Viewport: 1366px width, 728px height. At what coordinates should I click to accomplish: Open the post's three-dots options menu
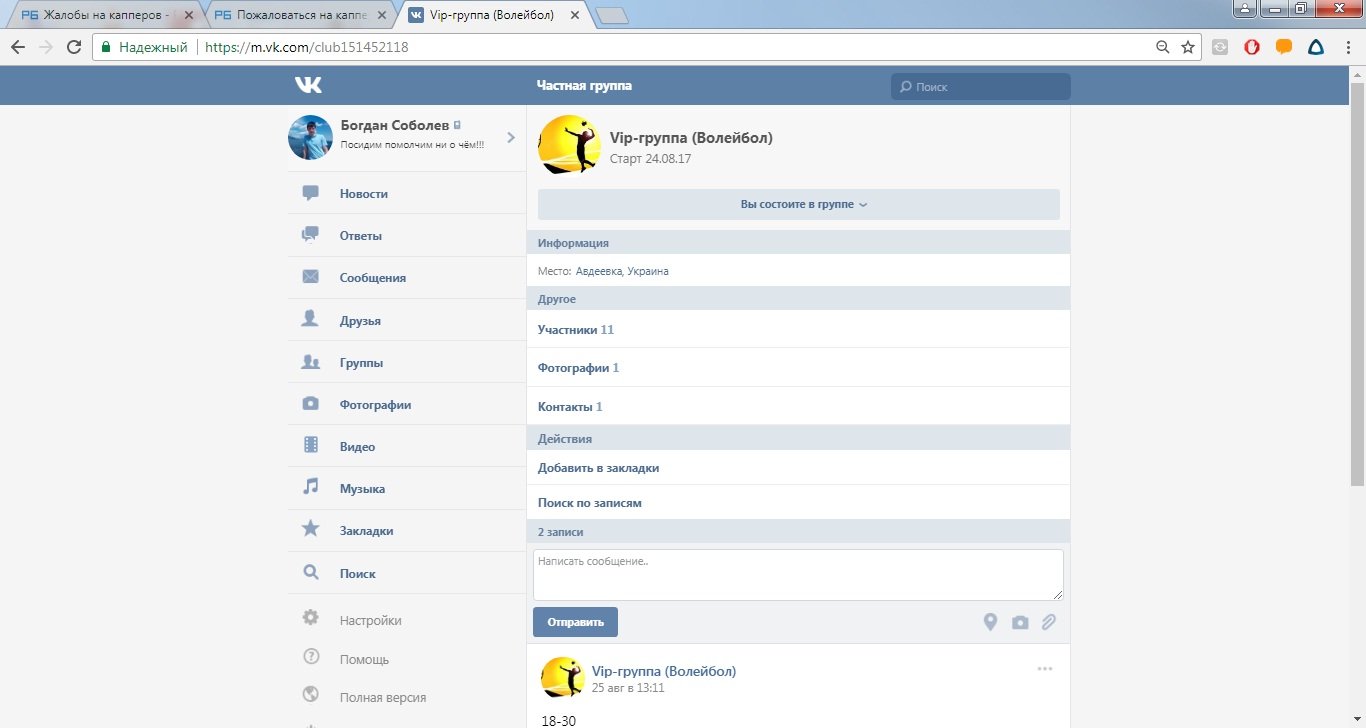(1045, 669)
